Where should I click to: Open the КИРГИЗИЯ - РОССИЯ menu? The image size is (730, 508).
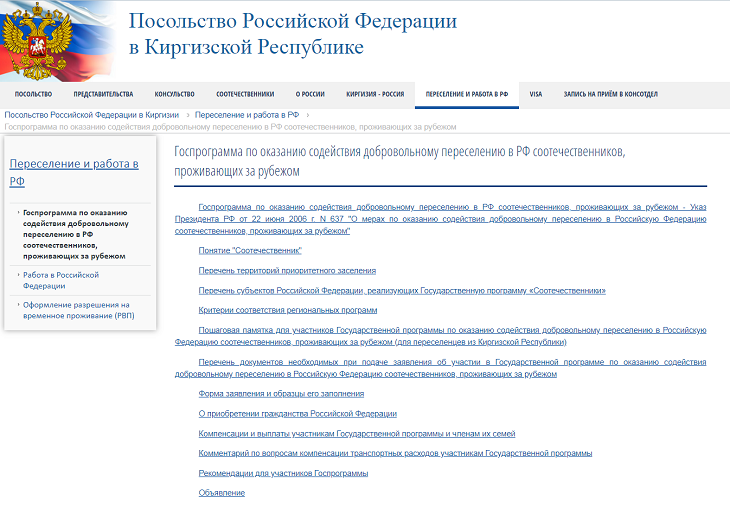click(375, 94)
